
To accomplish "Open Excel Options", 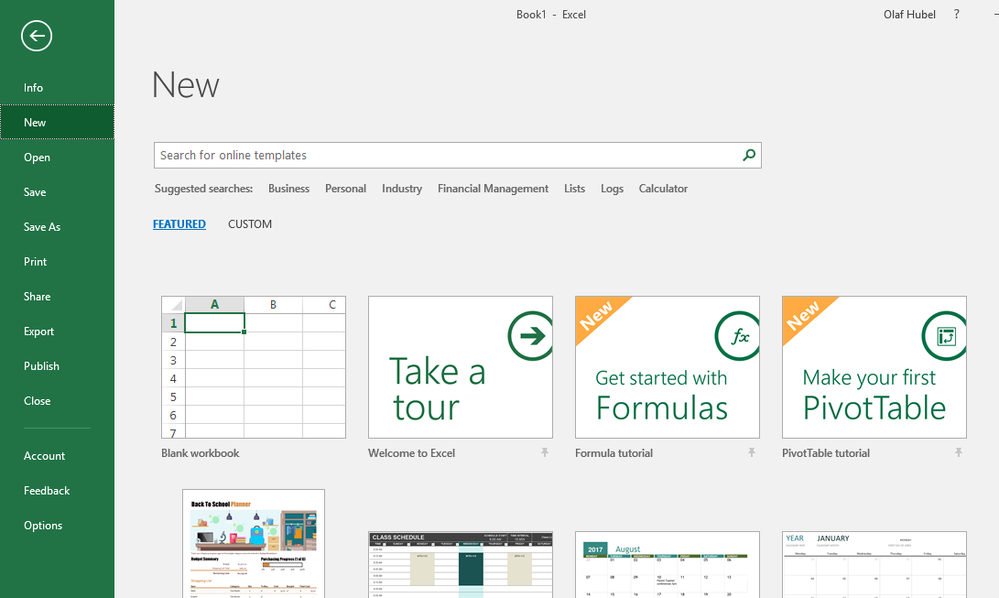I will coord(57,525).
